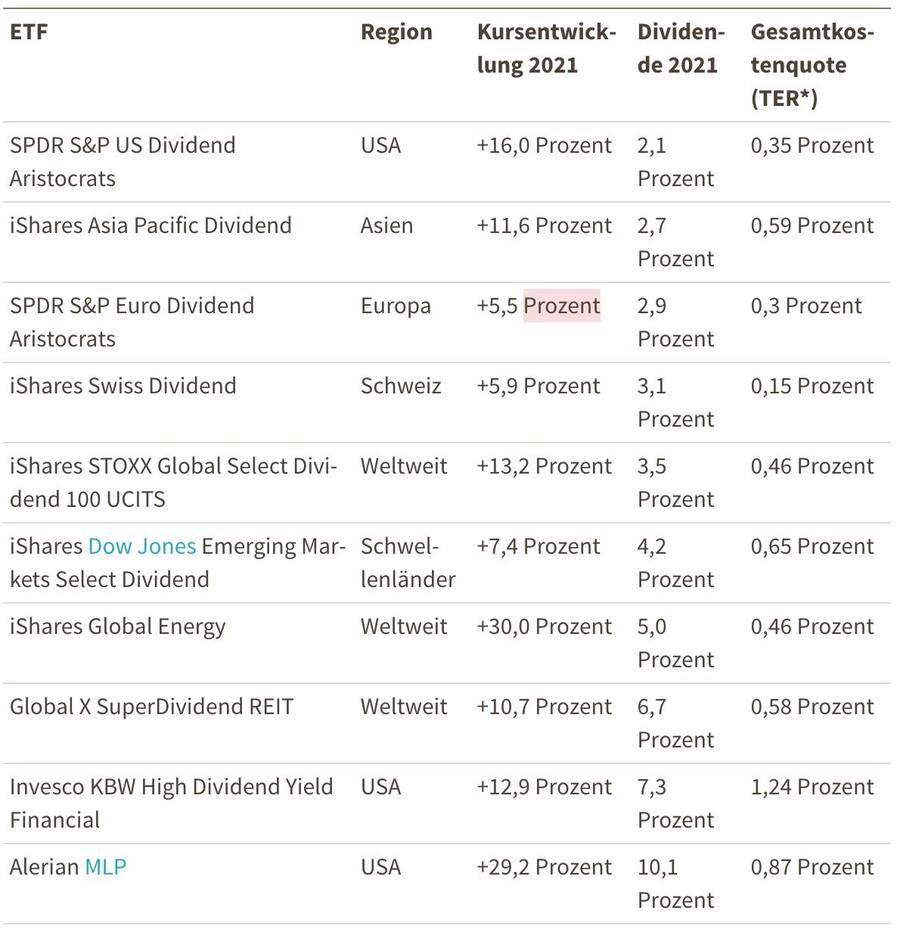Click the iShares Global Energy ETF name
Screen dimensions: 900x929
pos(118,627)
